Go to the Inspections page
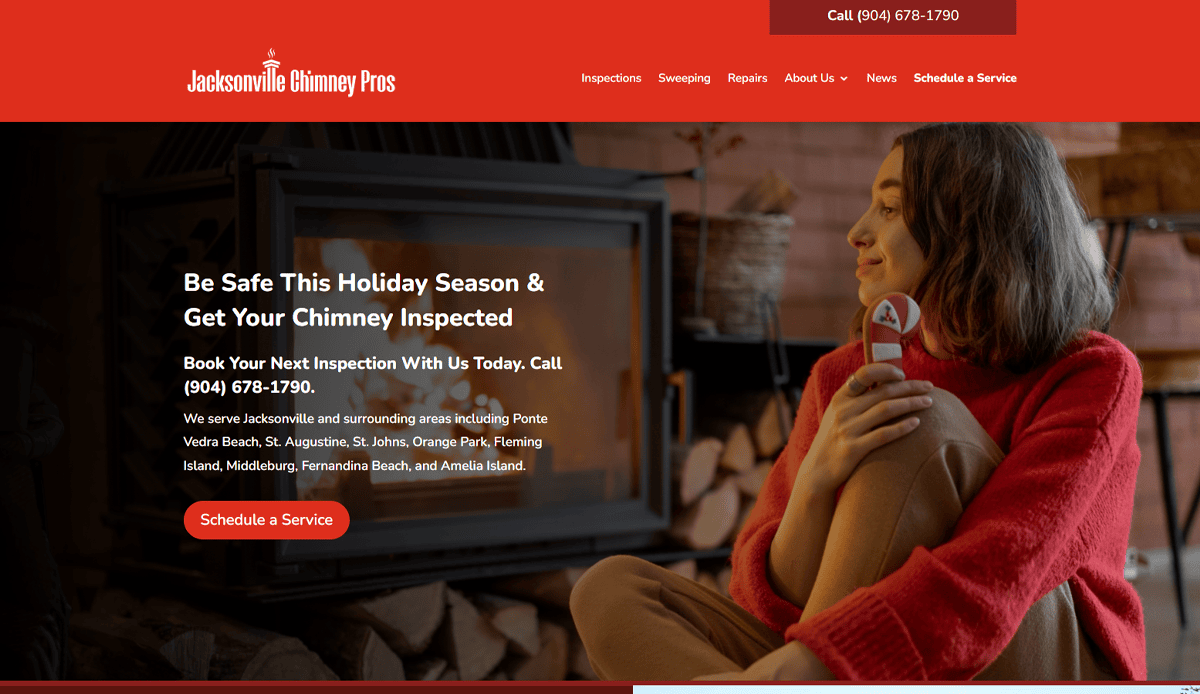 point(611,78)
